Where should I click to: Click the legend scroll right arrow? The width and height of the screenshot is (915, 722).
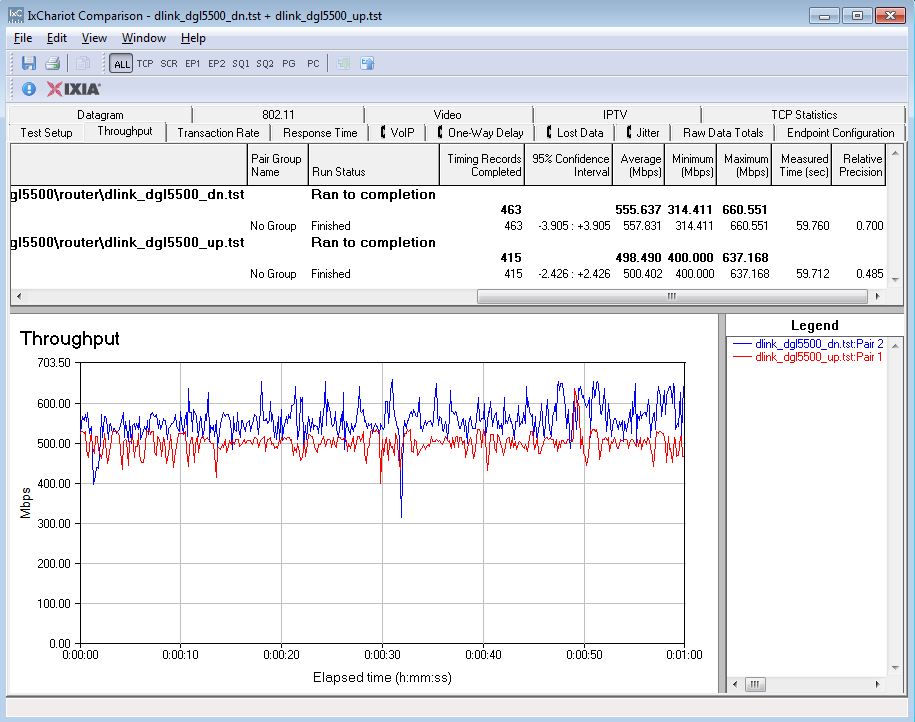[x=877, y=684]
